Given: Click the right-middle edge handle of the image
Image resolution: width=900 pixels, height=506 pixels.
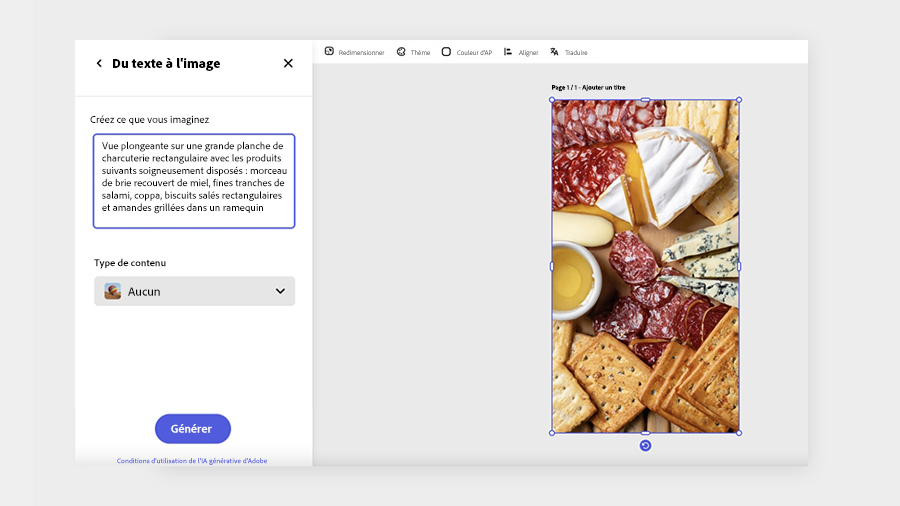Looking at the screenshot, I should 739,266.
